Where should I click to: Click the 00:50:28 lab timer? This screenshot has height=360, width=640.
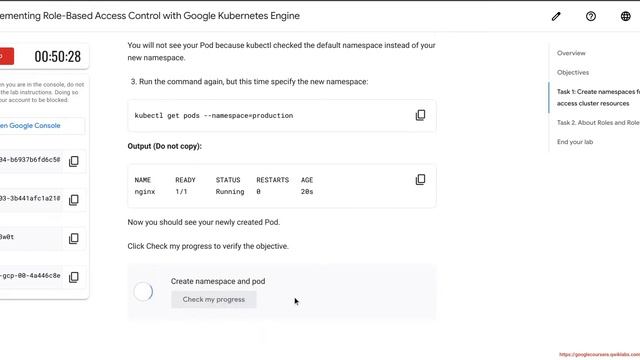point(58,56)
